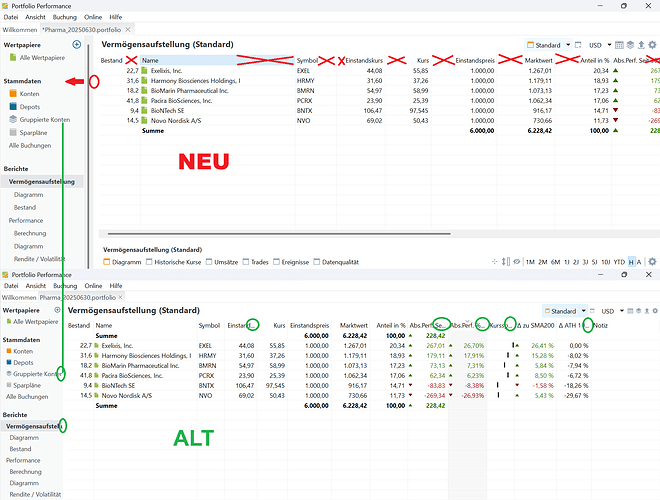Click Depots blue icon in lower window sidebar
660x500 pixels.
(x=9, y=362)
